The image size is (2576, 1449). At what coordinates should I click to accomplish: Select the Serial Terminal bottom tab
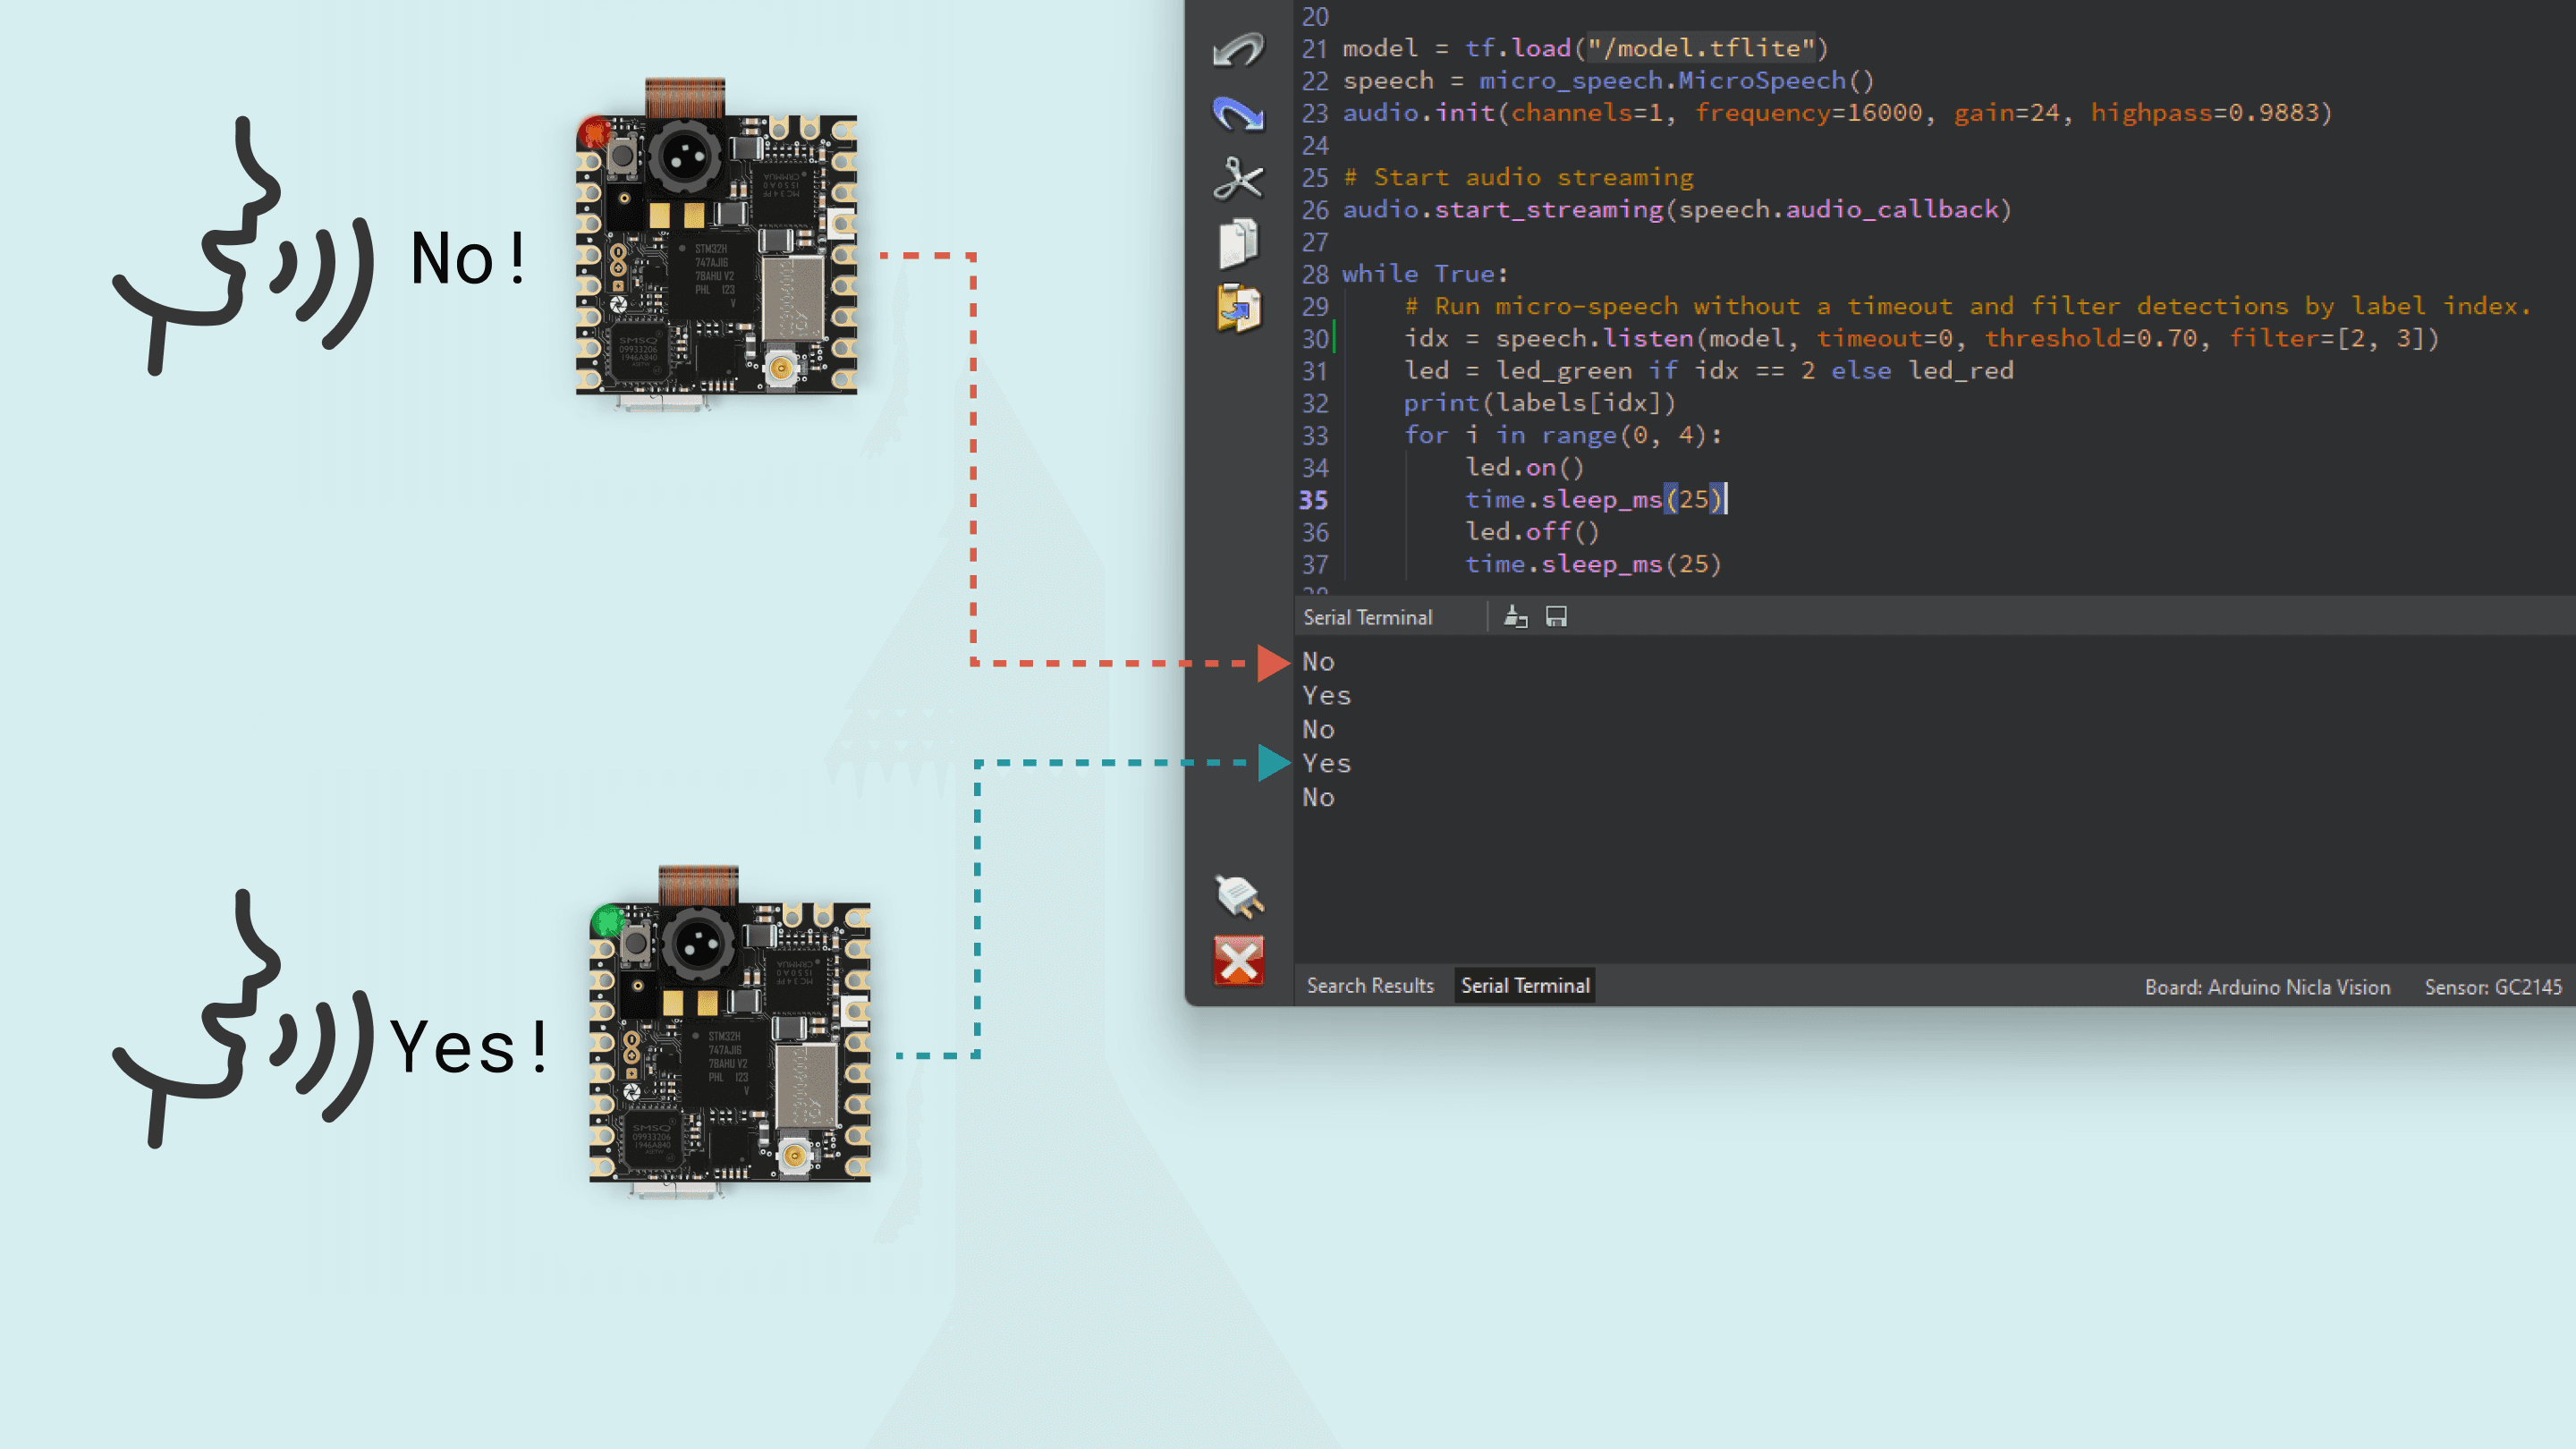tap(1524, 986)
